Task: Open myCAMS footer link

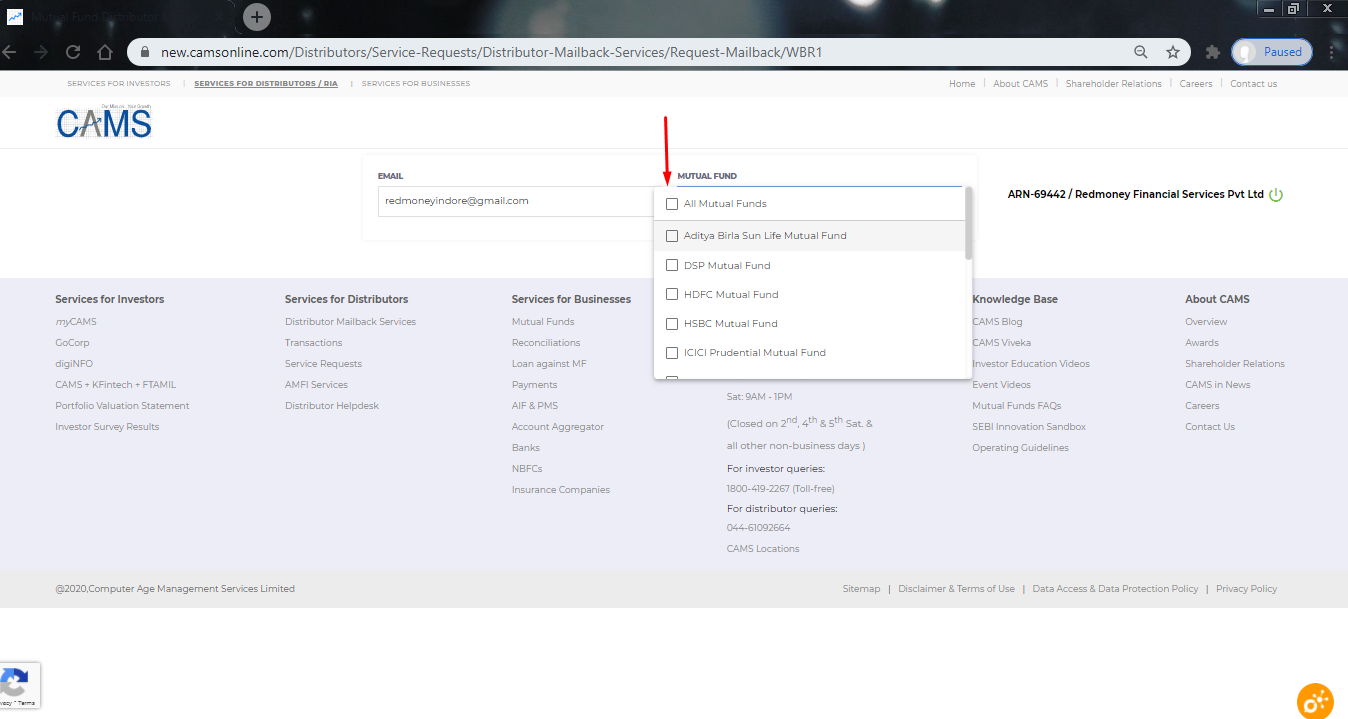Action: point(76,322)
